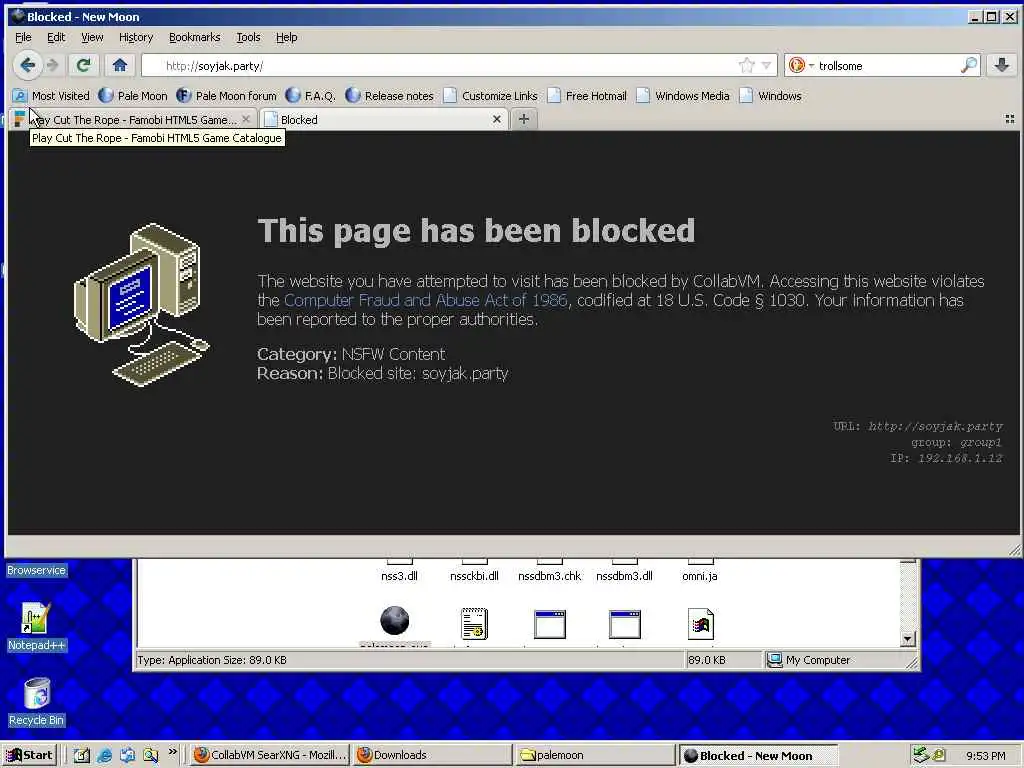This screenshot has height=768, width=1024.
Task: Open the Tools menu
Action: (x=248, y=37)
